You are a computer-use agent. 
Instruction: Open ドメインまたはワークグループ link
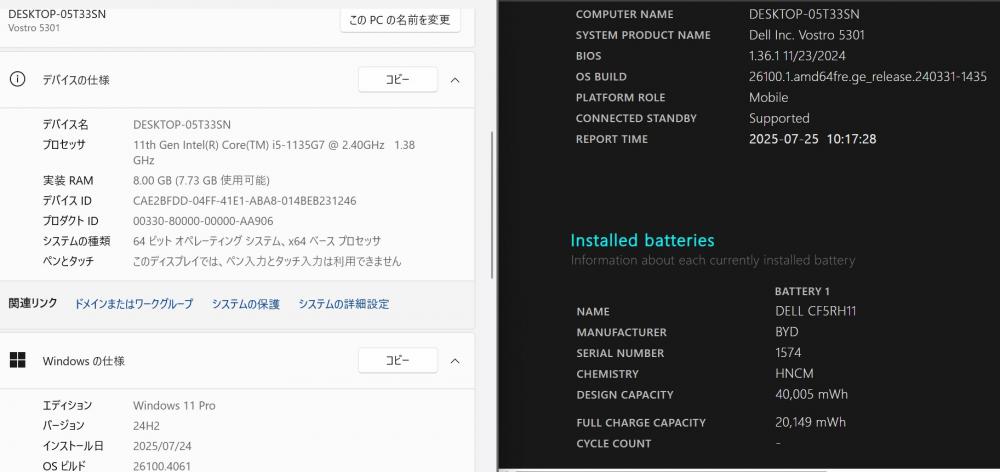coord(134,304)
